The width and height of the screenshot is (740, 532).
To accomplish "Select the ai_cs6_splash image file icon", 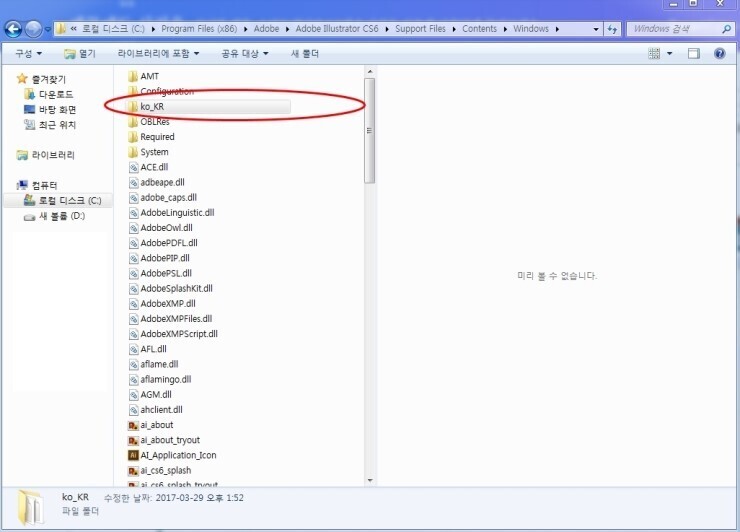I will pos(133,471).
